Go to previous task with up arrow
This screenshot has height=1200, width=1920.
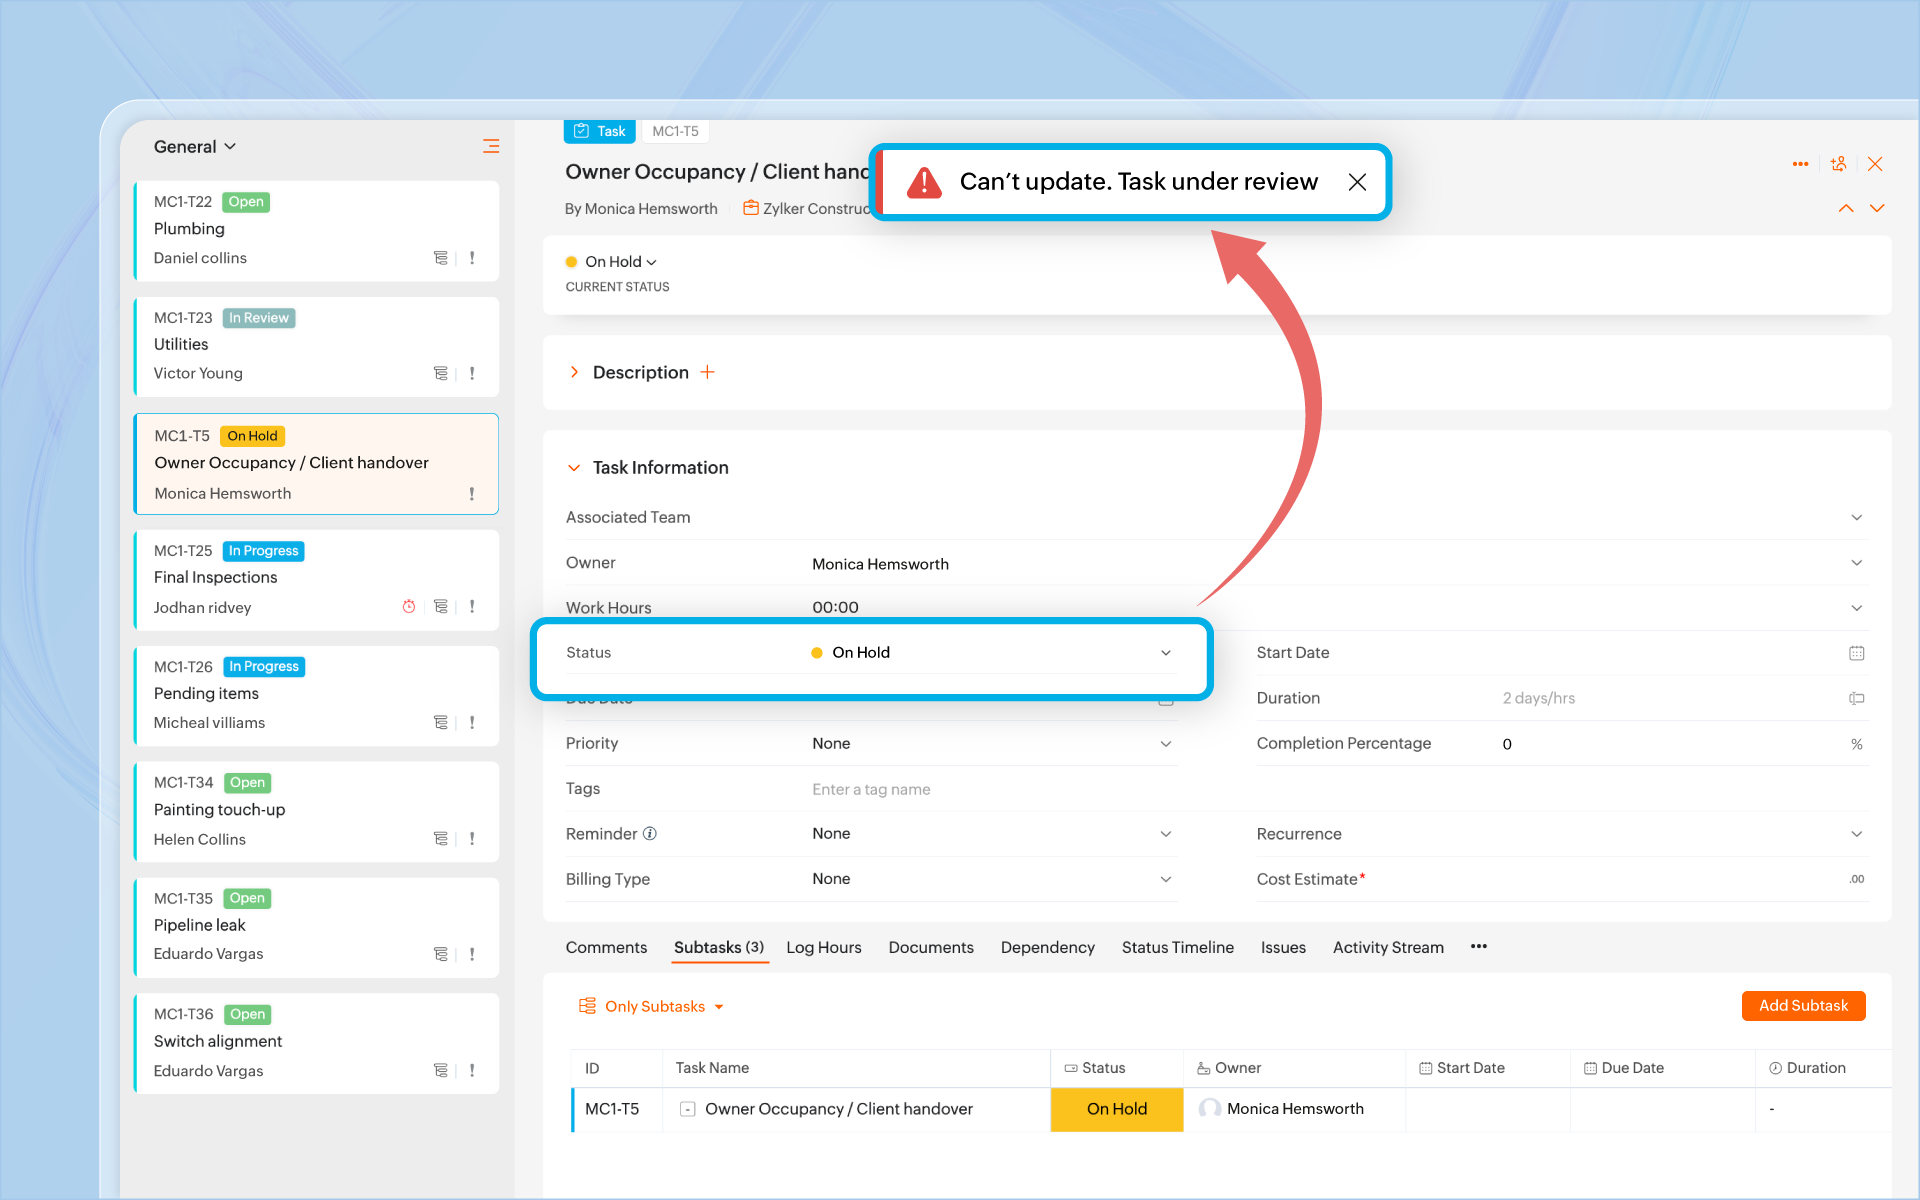pos(1846,208)
